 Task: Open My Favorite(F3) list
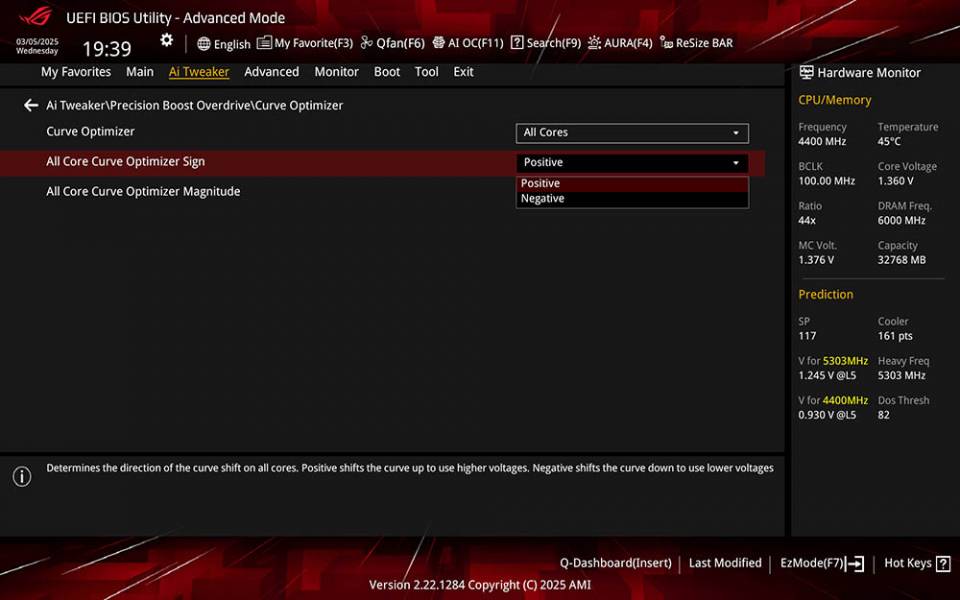tap(305, 43)
